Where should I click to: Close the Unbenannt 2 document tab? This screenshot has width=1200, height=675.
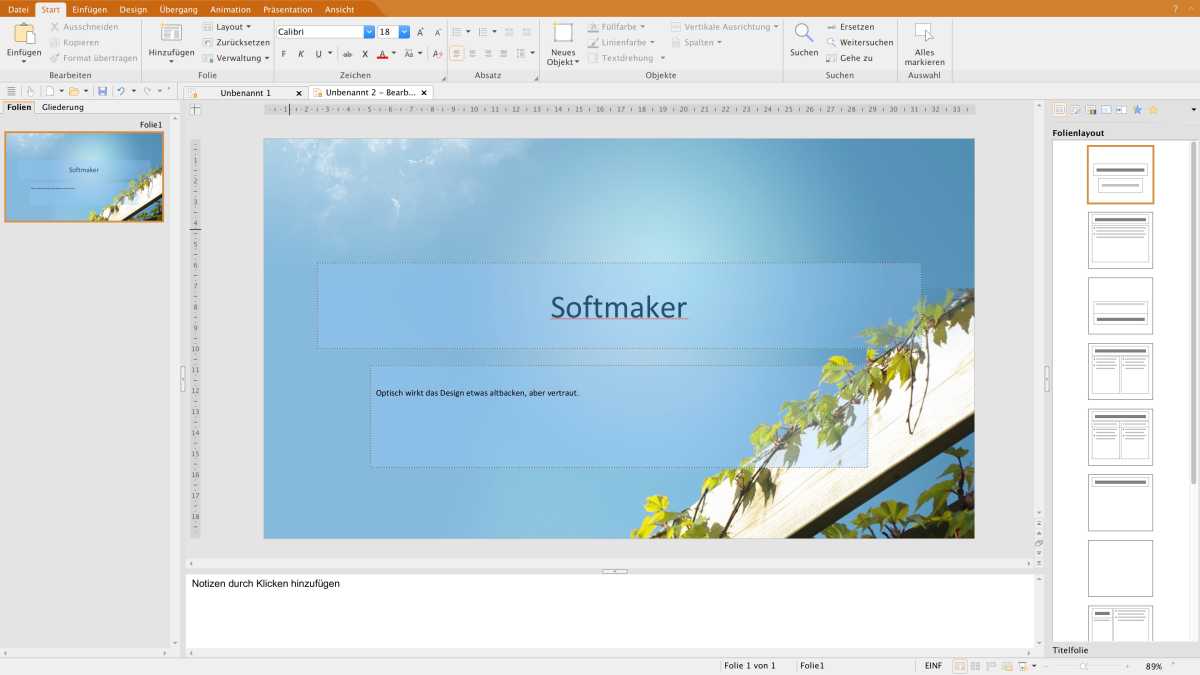point(424,93)
